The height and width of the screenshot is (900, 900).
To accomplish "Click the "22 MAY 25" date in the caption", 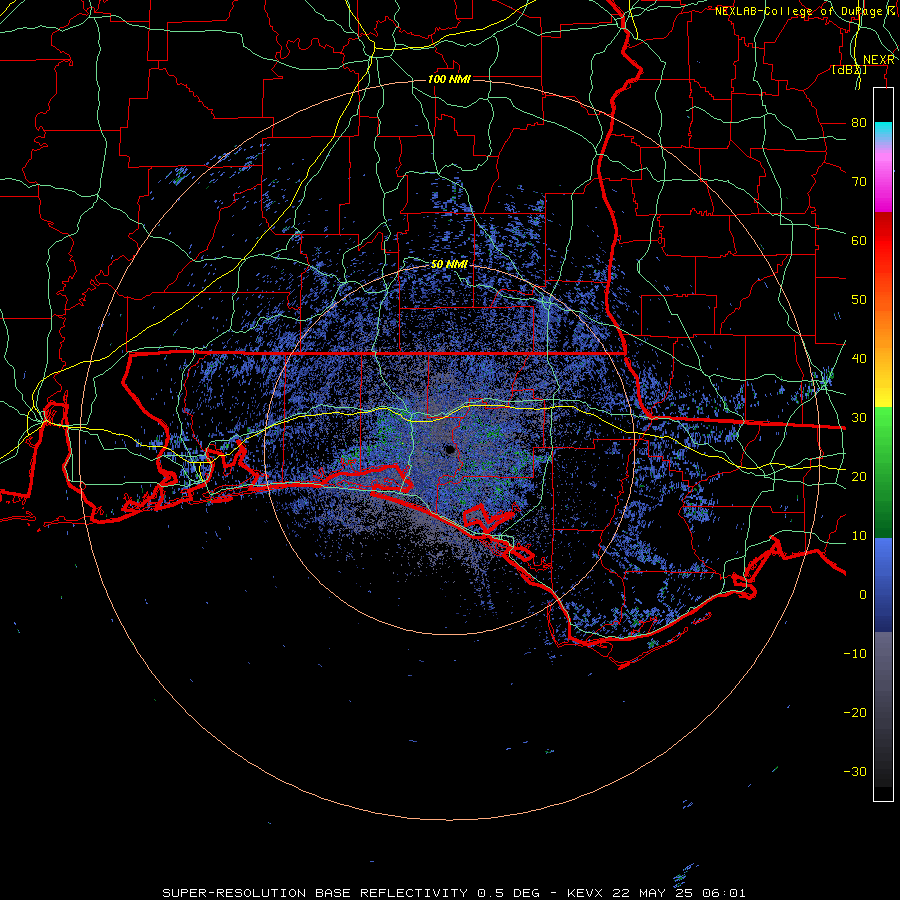I will 654,893.
